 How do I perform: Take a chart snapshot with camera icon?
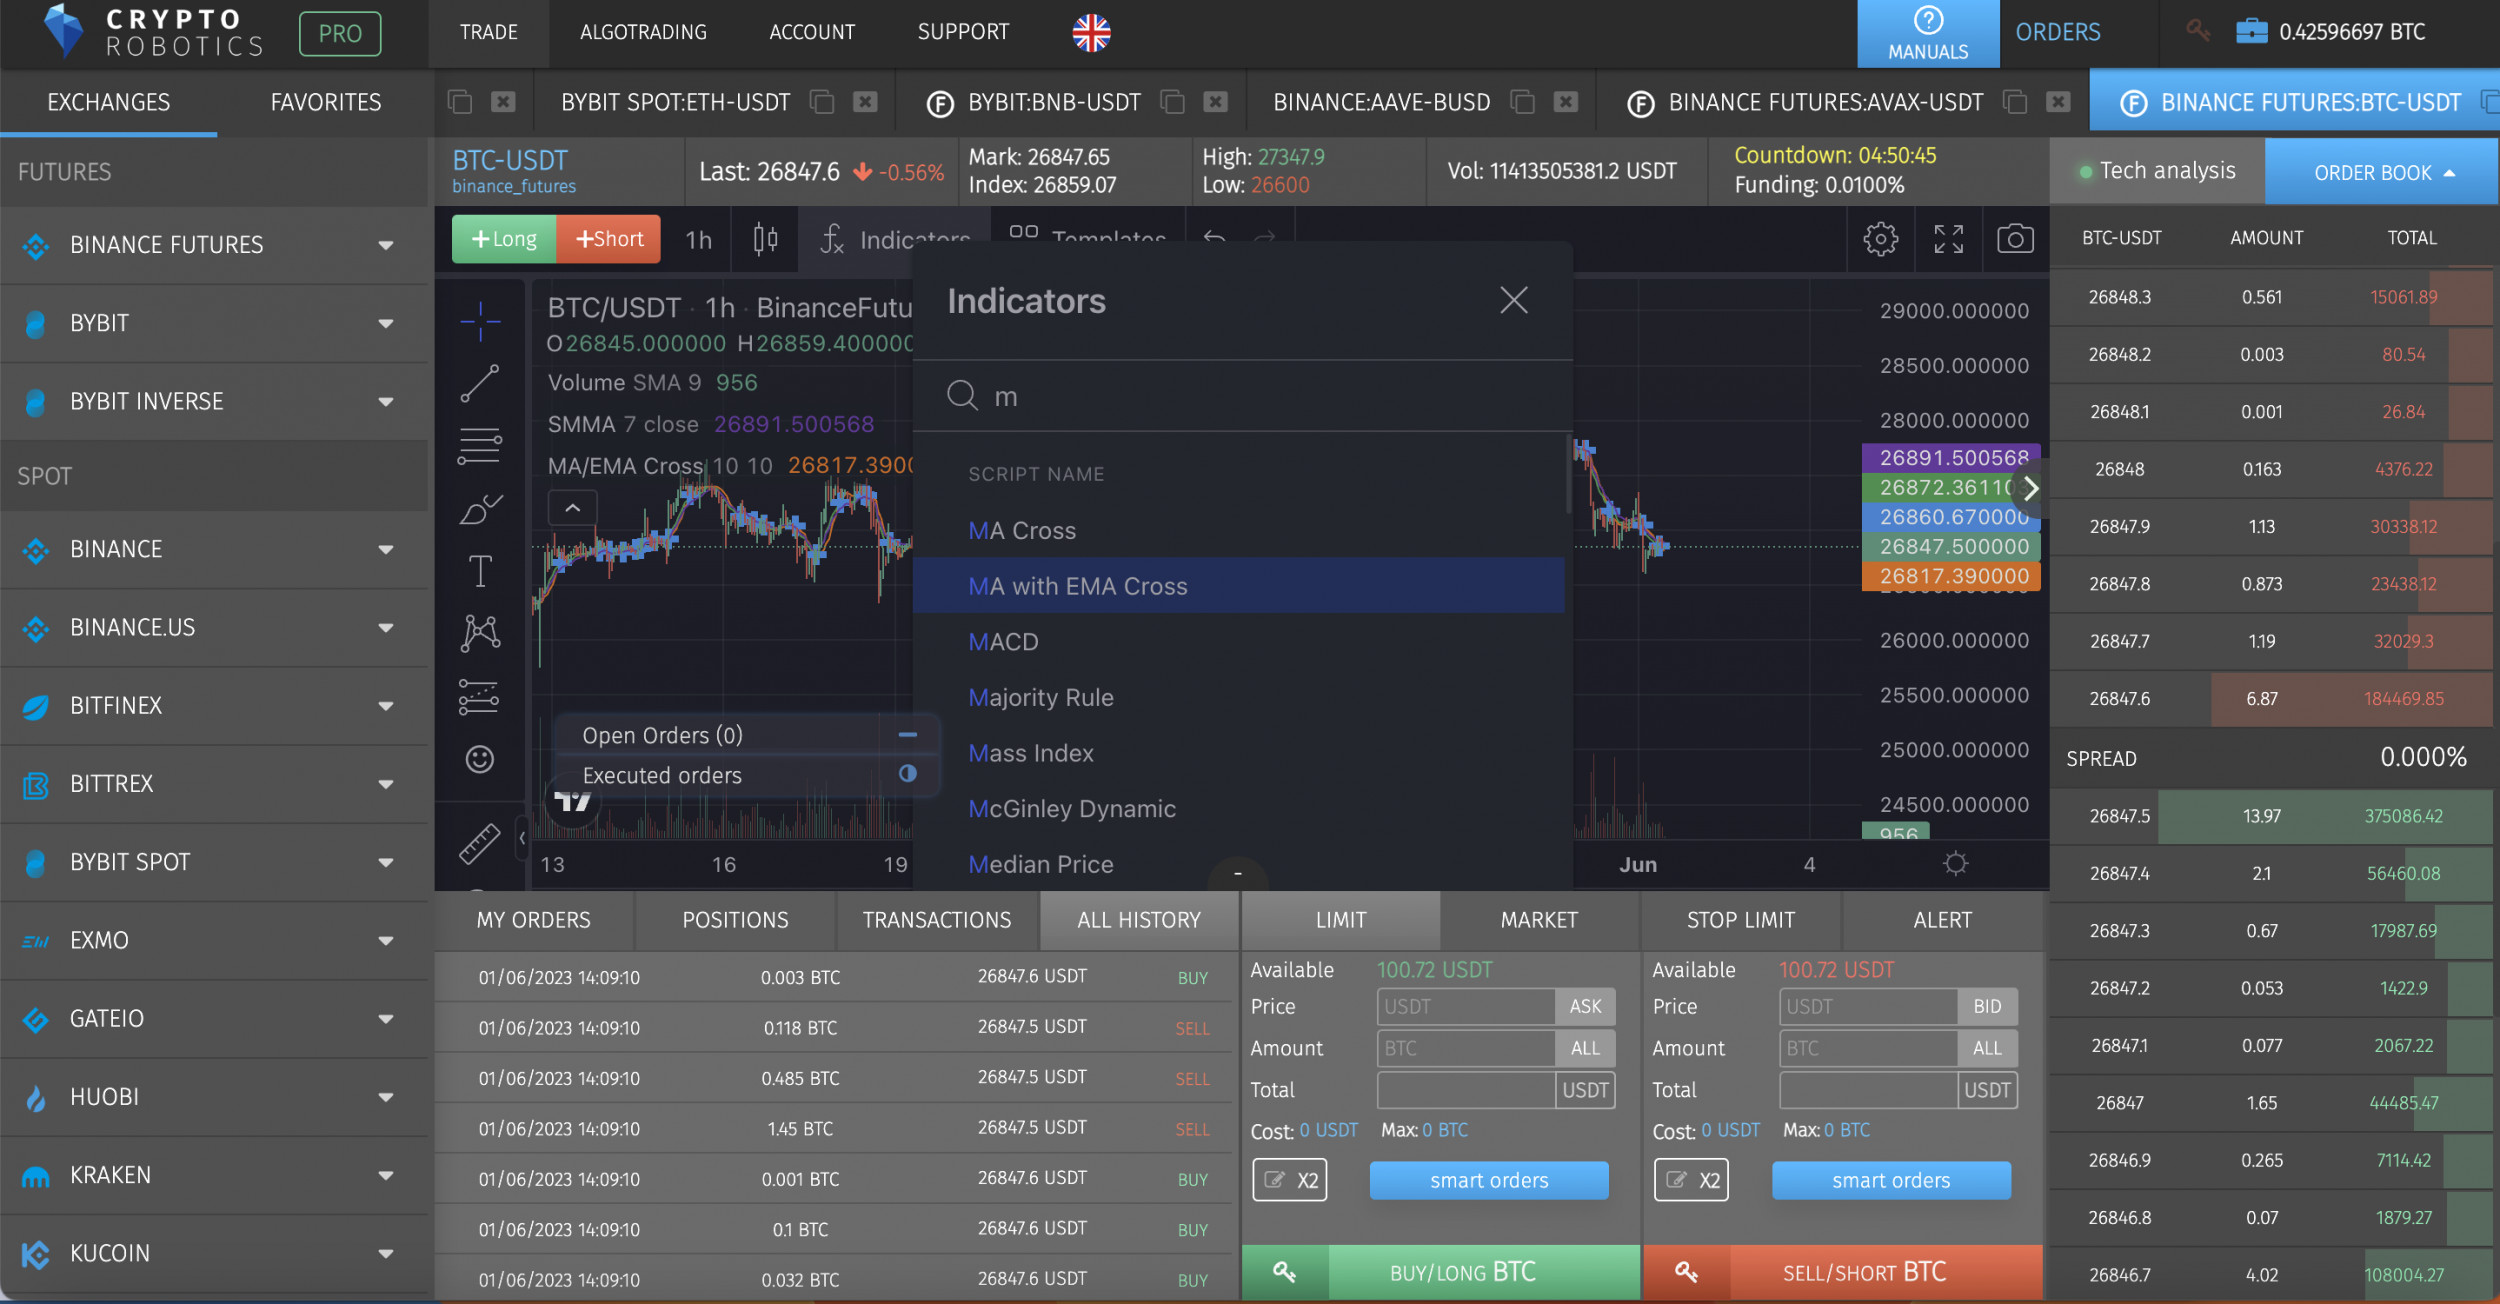click(2014, 239)
